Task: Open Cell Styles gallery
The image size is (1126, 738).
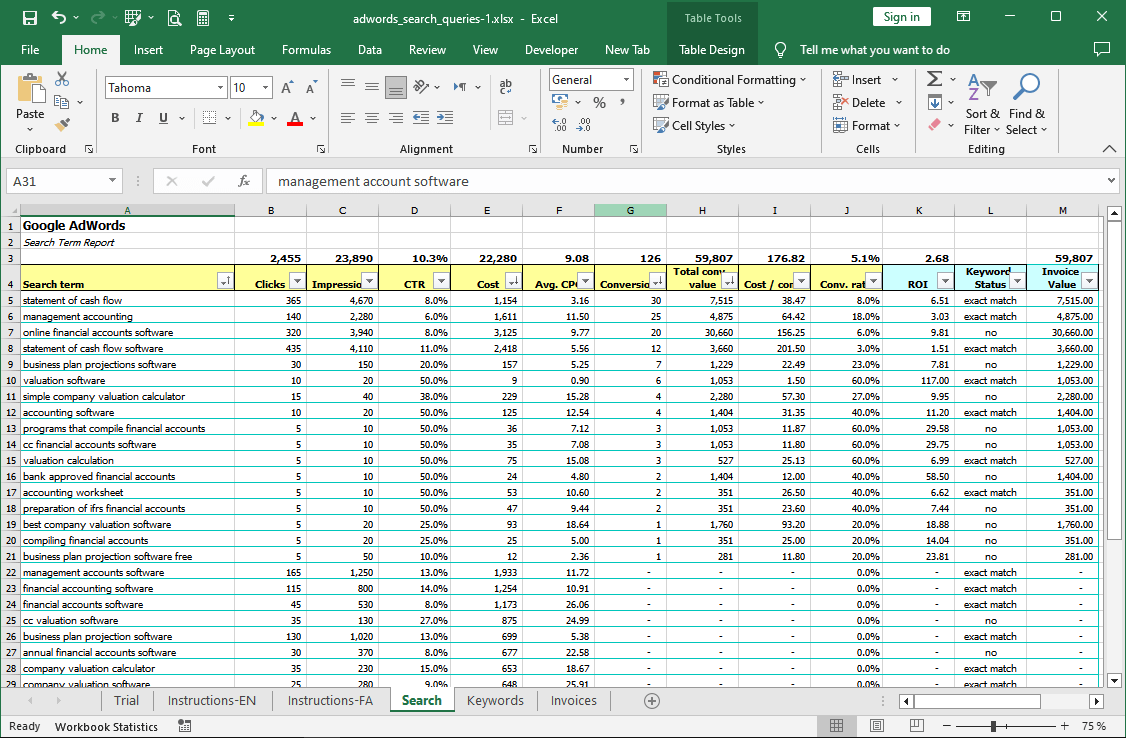Action: click(x=694, y=126)
